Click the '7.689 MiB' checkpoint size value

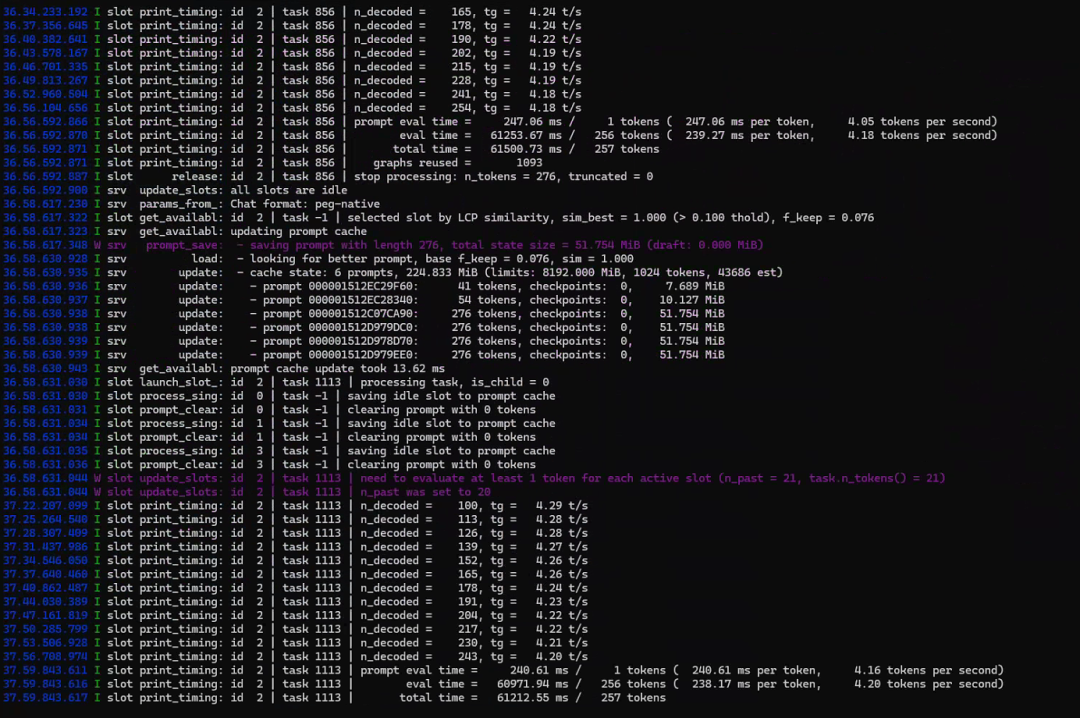pos(695,287)
